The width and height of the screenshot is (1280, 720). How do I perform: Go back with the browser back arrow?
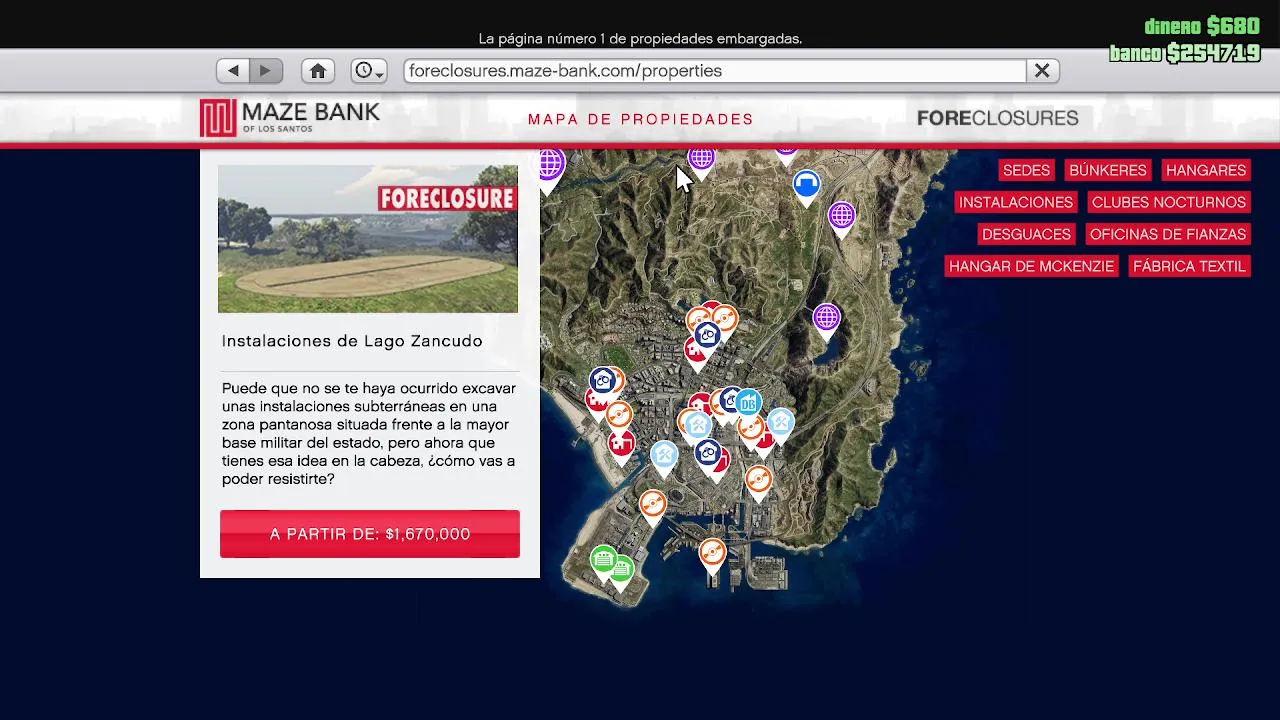233,71
